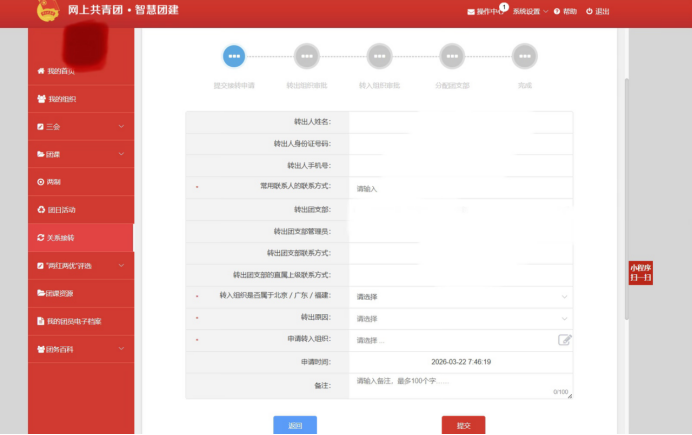
Task: Click the 退出 logout power icon
Action: [x=590, y=12]
